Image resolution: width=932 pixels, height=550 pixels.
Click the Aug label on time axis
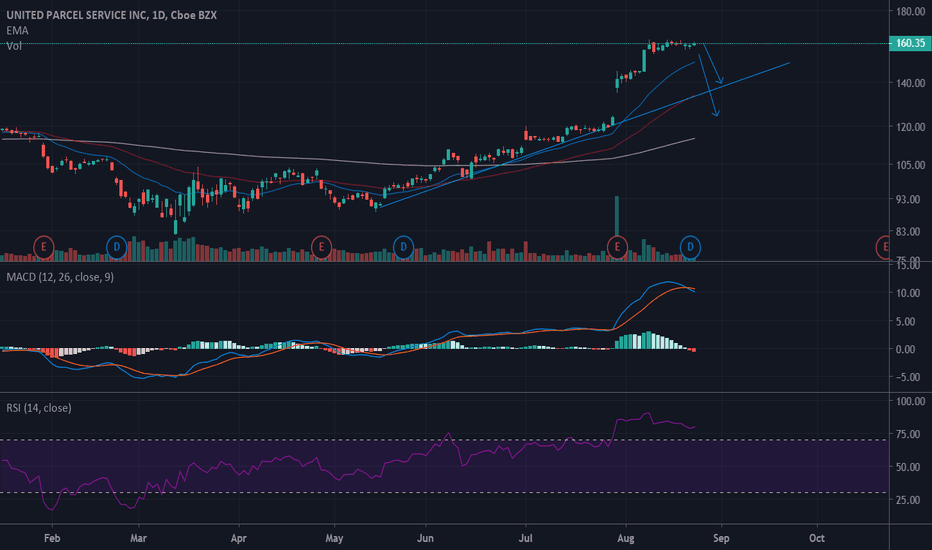[x=626, y=538]
